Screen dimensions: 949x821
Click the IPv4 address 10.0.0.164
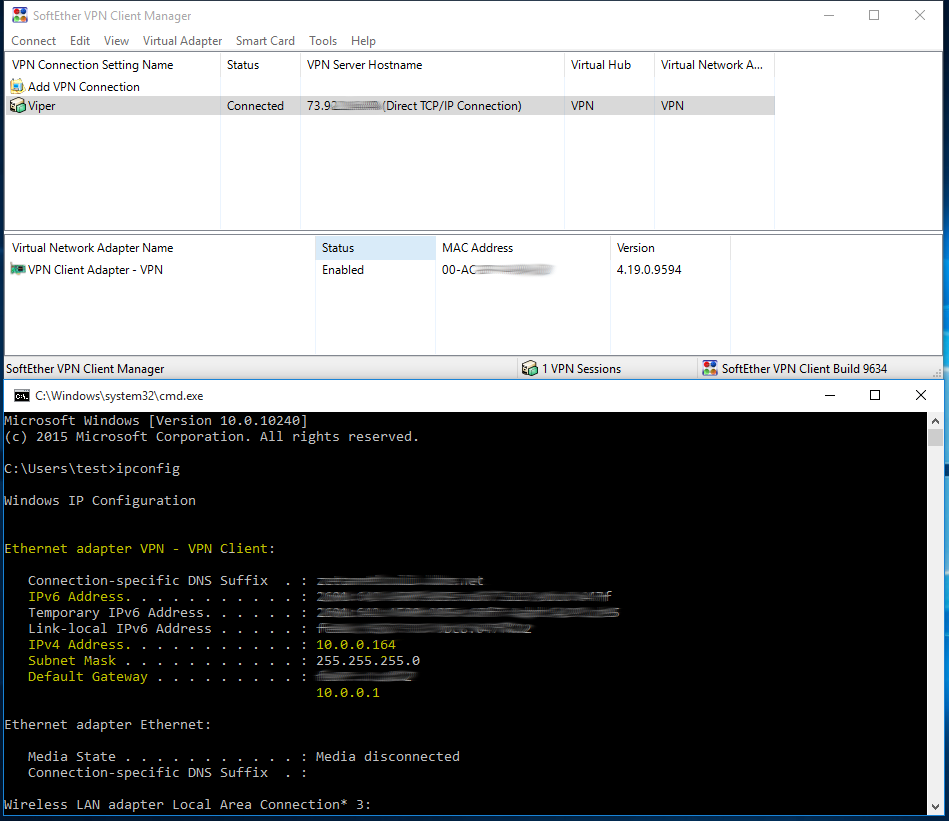tap(356, 645)
